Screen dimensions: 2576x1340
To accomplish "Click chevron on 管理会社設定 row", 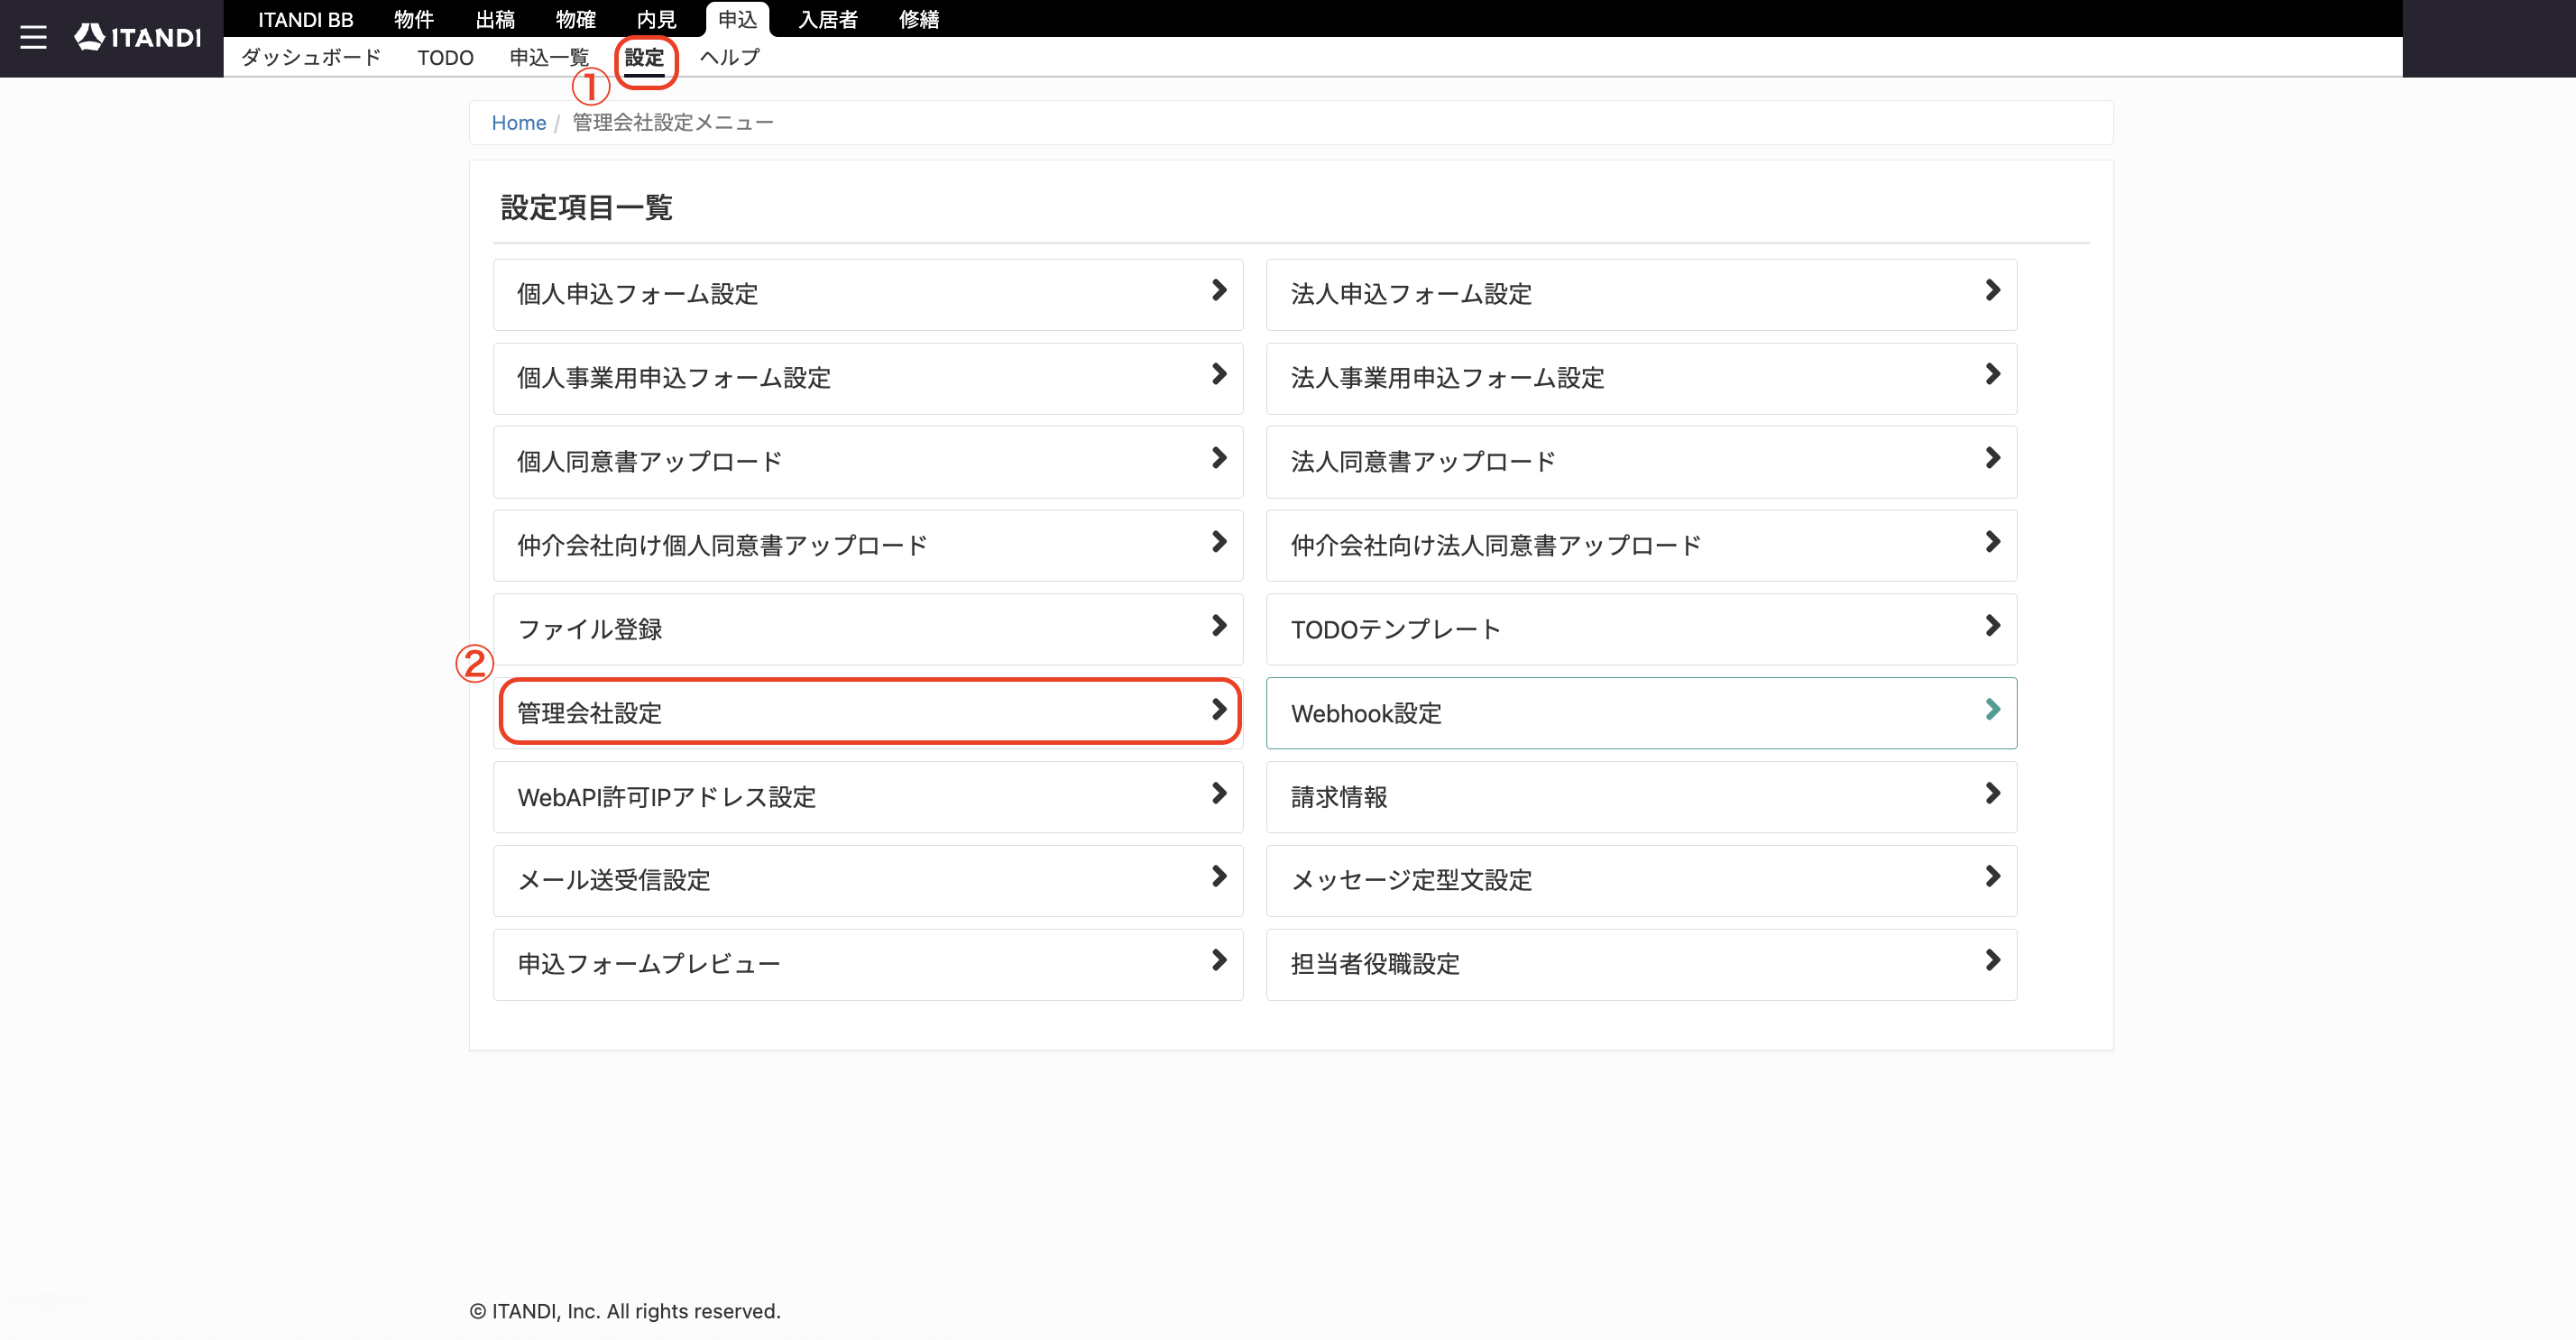I will (1218, 710).
